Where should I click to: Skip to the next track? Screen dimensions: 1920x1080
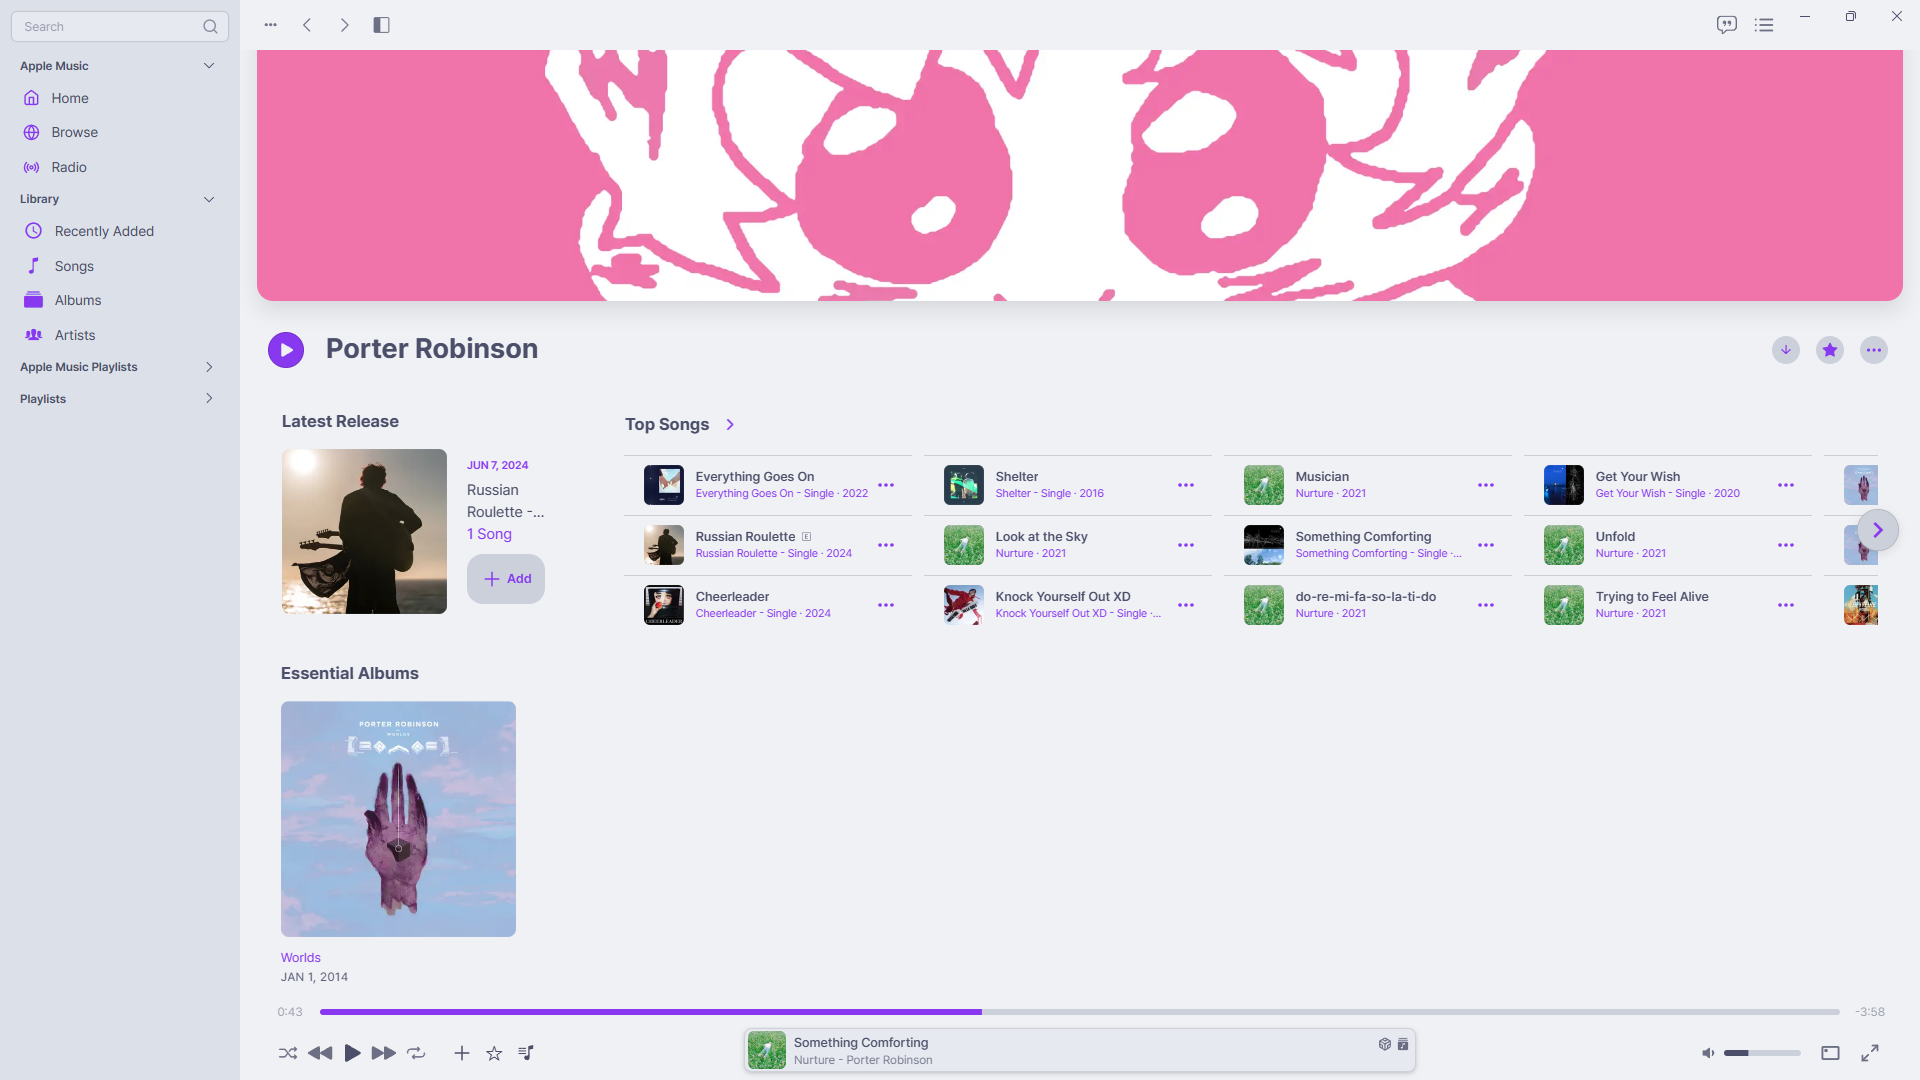tap(383, 1053)
